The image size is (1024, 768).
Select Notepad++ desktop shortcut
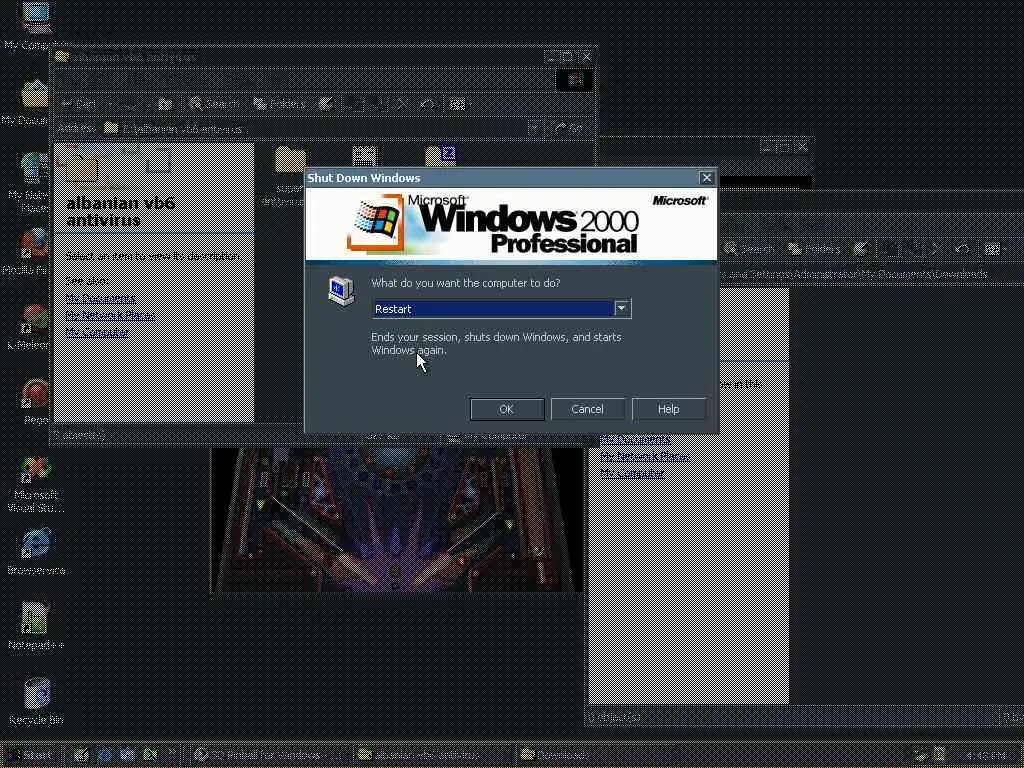(x=36, y=627)
